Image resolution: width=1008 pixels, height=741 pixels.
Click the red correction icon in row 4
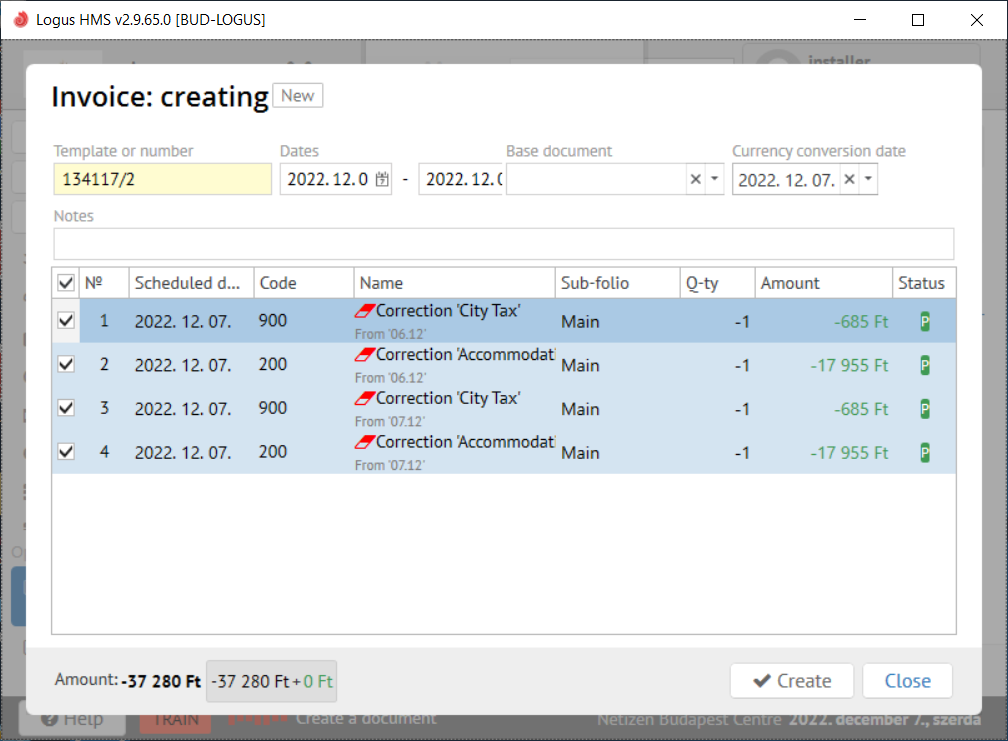(365, 442)
